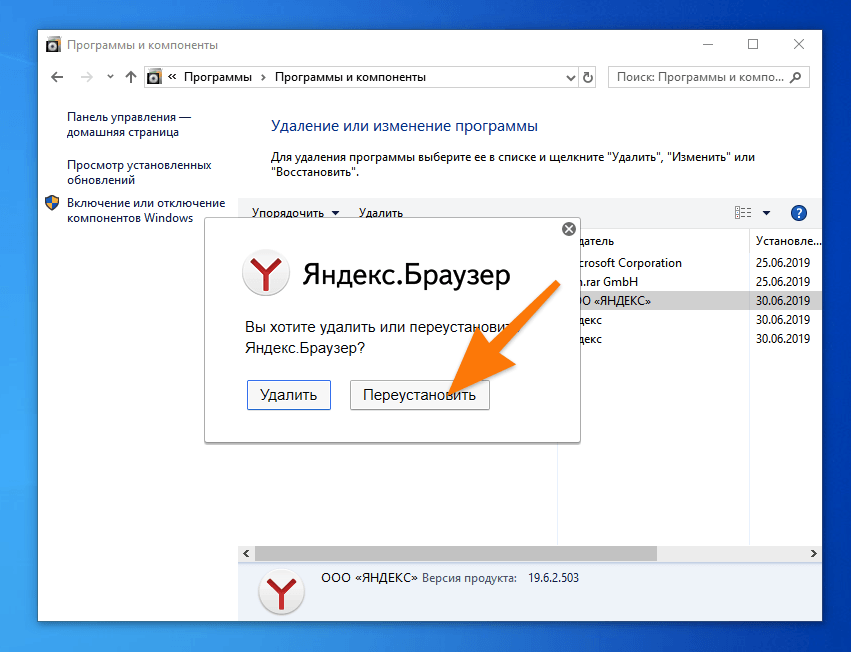Screen dimensions: 851x652
Task: Click the horizontal scrollbar thumb
Action: [456, 553]
